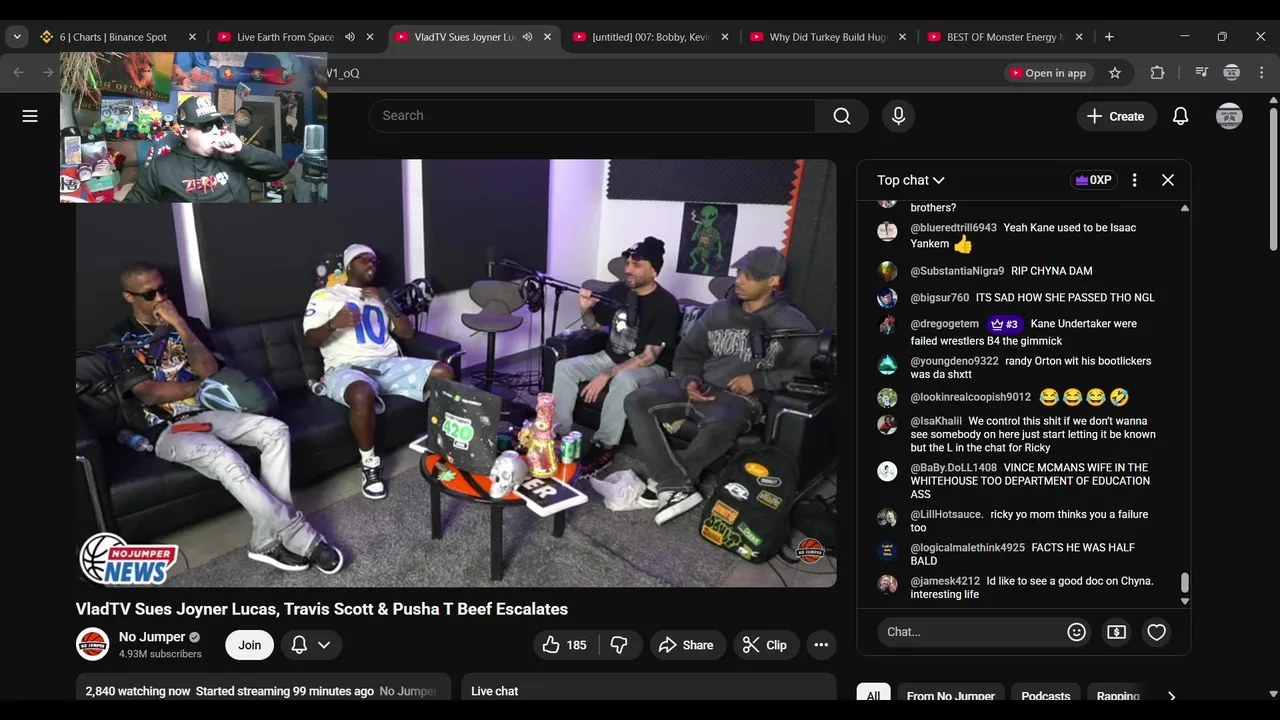This screenshot has width=1280, height=720.
Task: Switch to untitled 007 Bobby Kevin tab
Action: click(650, 37)
